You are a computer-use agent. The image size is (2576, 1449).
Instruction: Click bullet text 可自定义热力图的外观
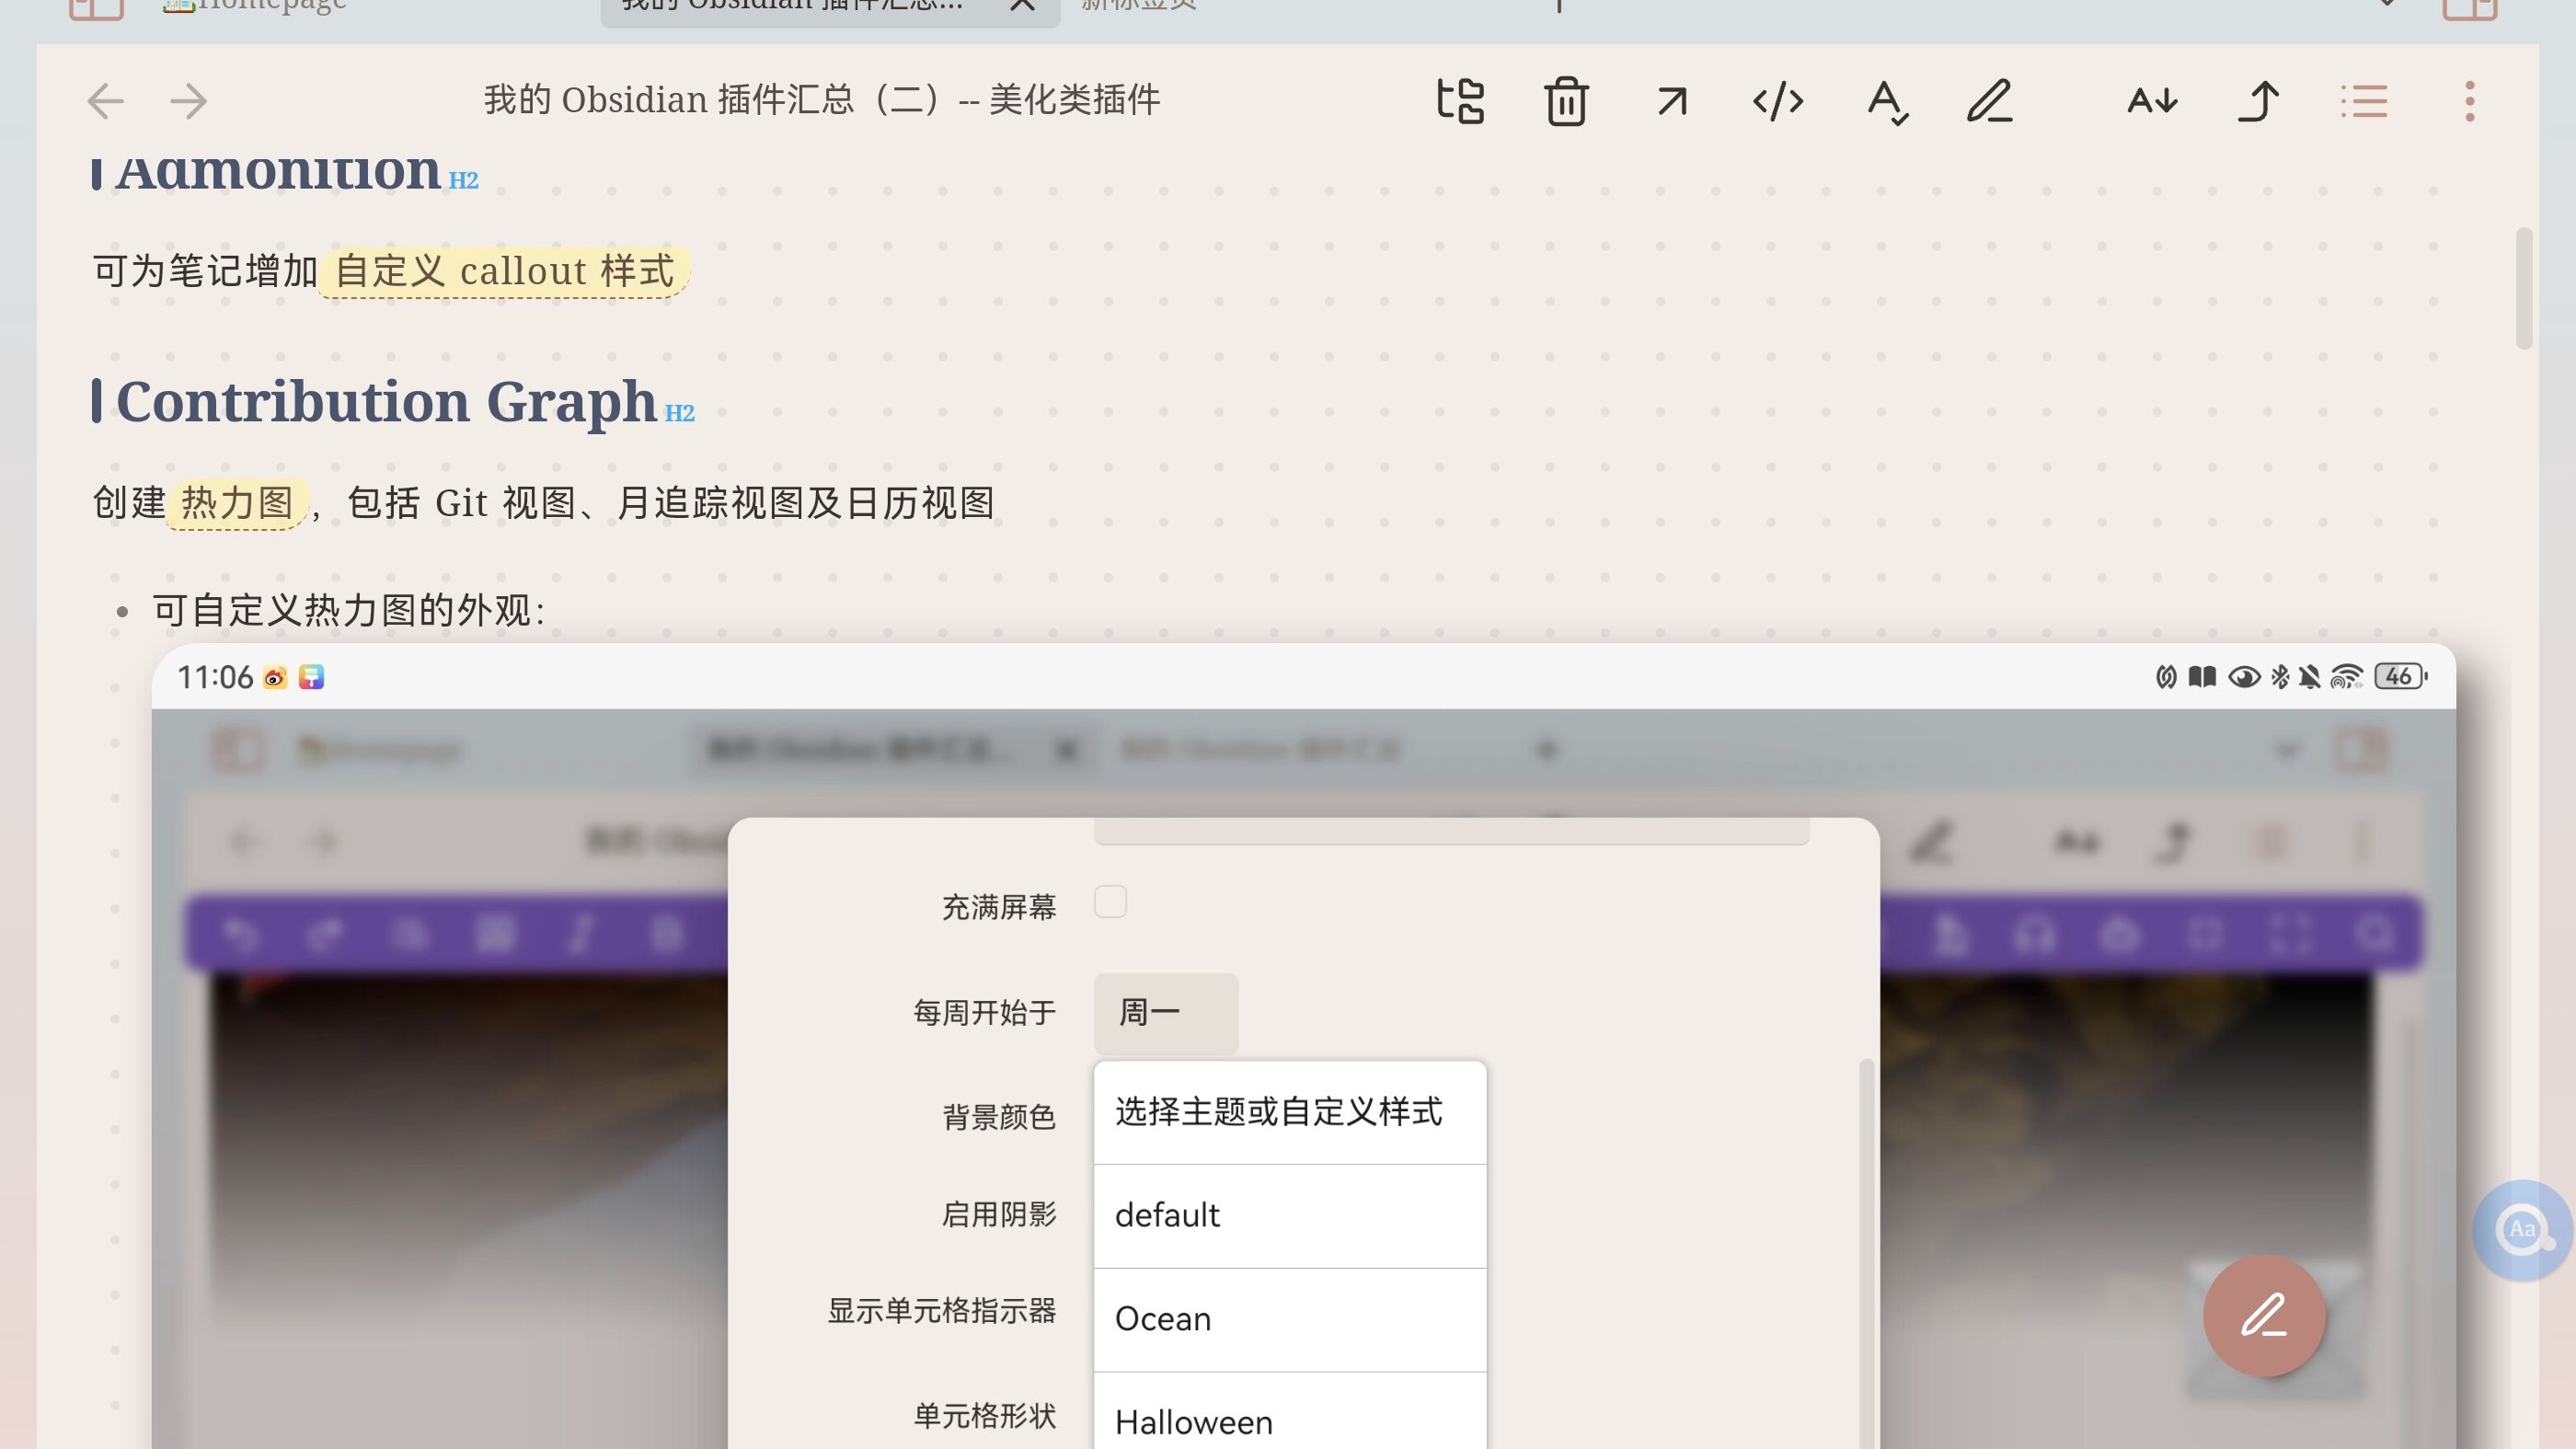coord(348,610)
